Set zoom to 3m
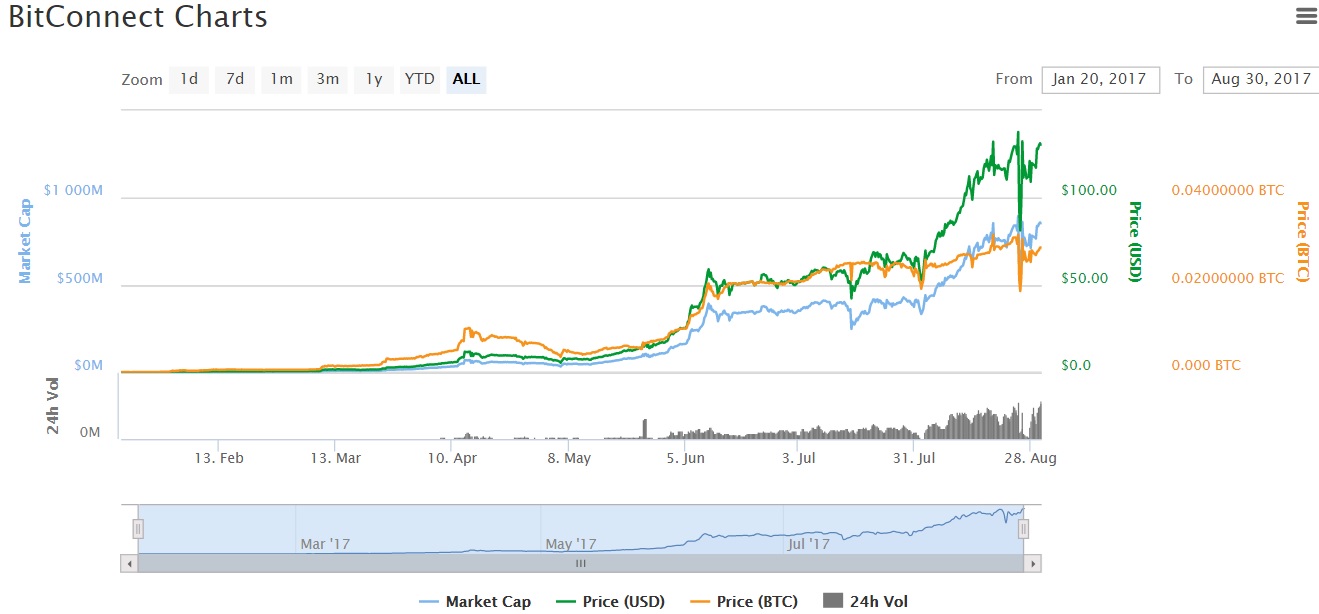1319x614 pixels. pos(328,79)
